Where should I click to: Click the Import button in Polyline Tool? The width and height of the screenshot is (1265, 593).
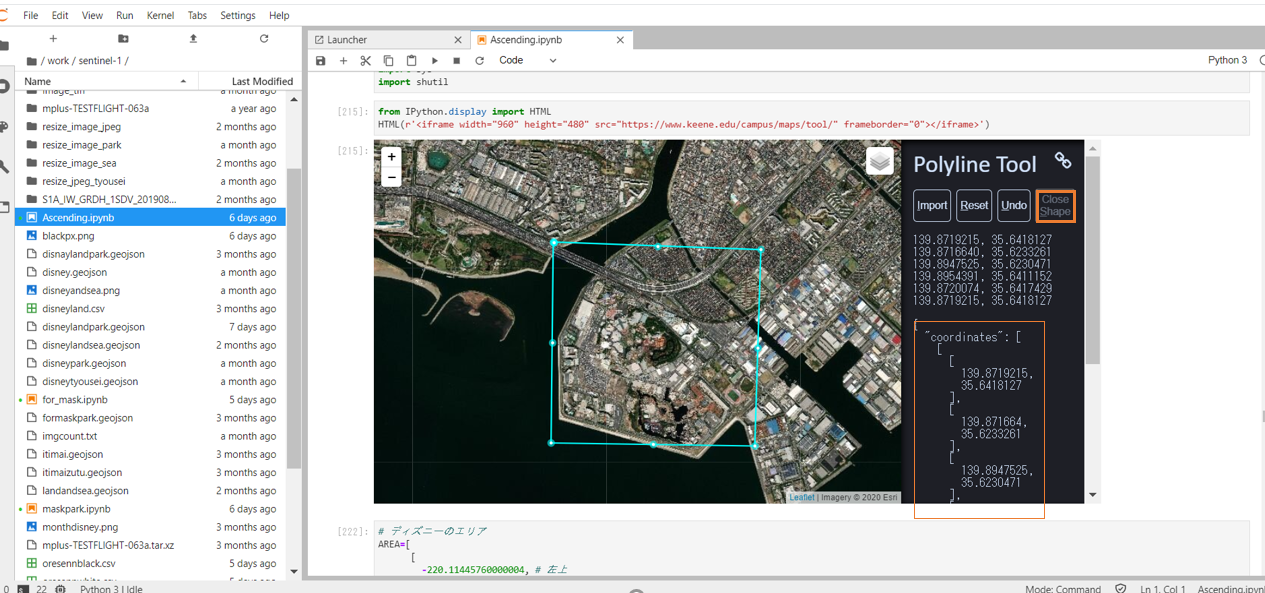click(x=932, y=205)
